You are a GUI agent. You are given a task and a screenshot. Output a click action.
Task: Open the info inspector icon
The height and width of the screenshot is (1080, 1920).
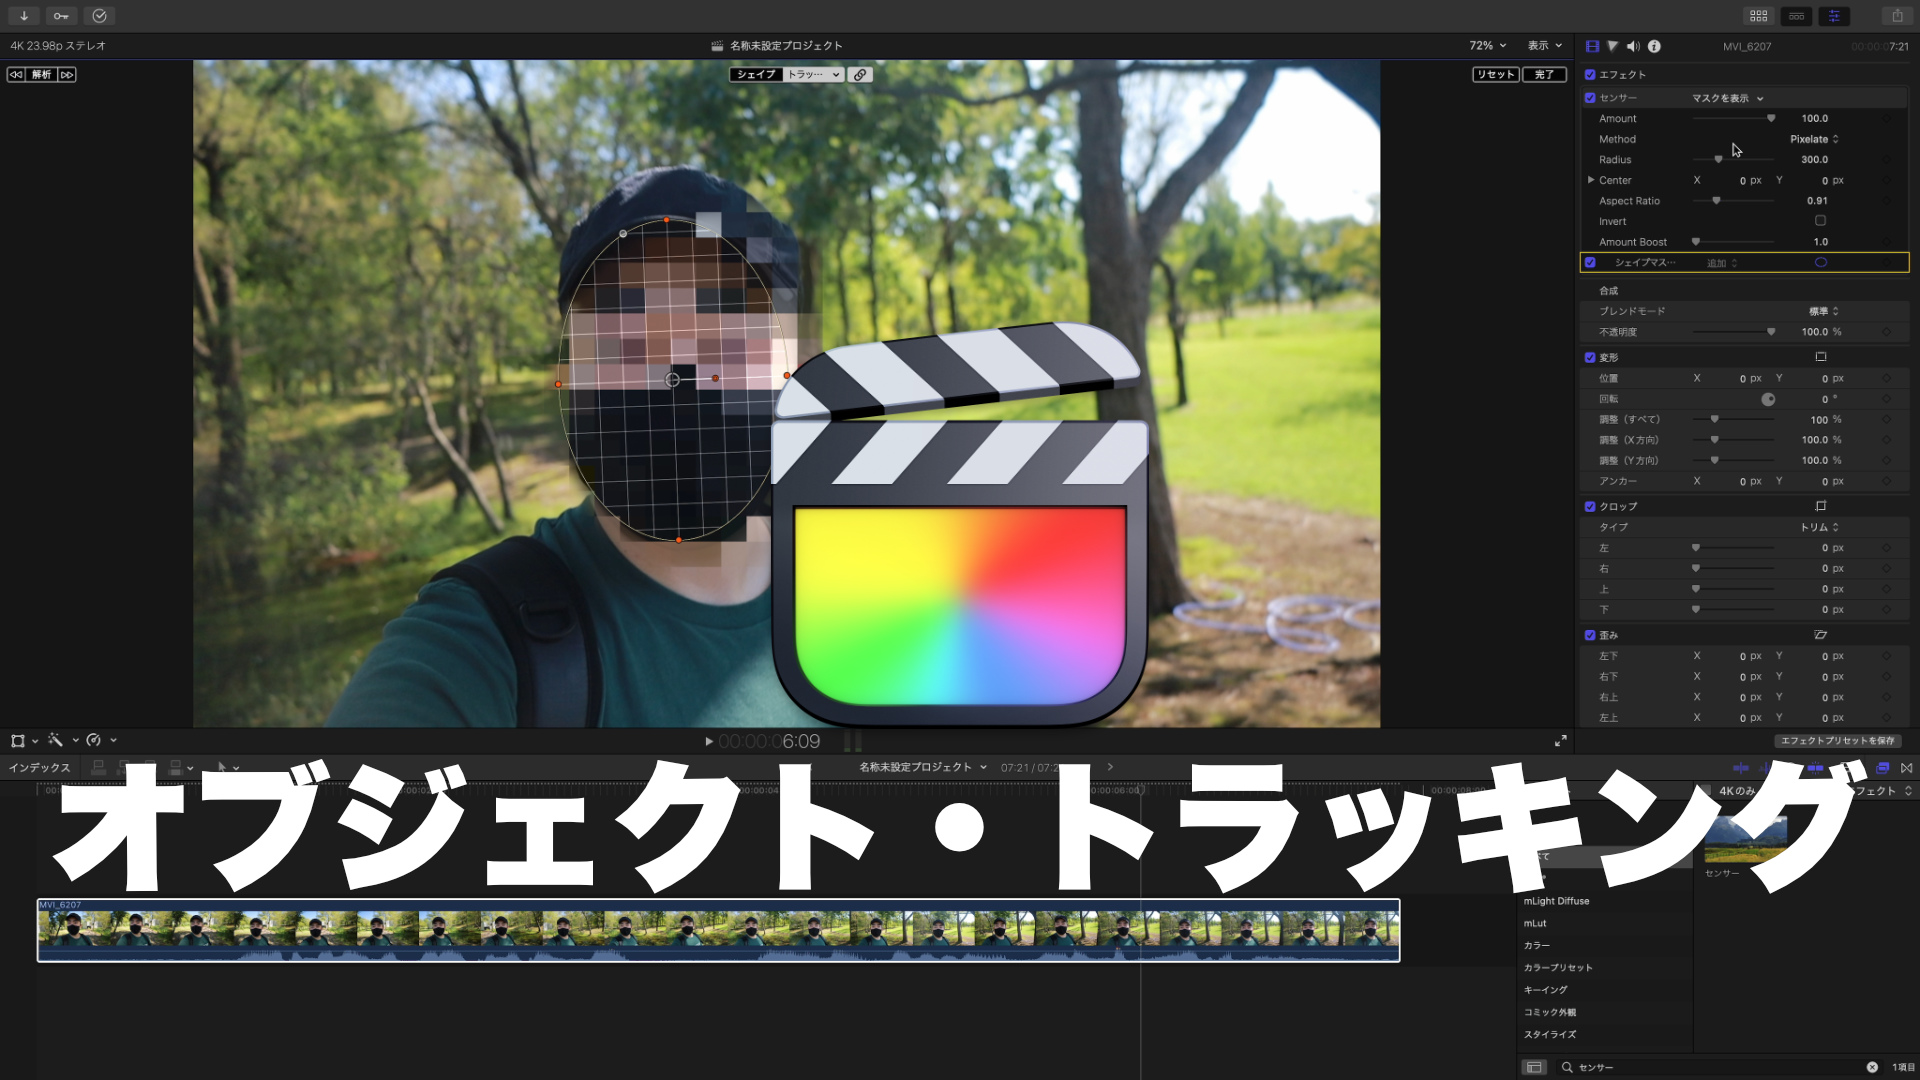pyautogui.click(x=1654, y=46)
